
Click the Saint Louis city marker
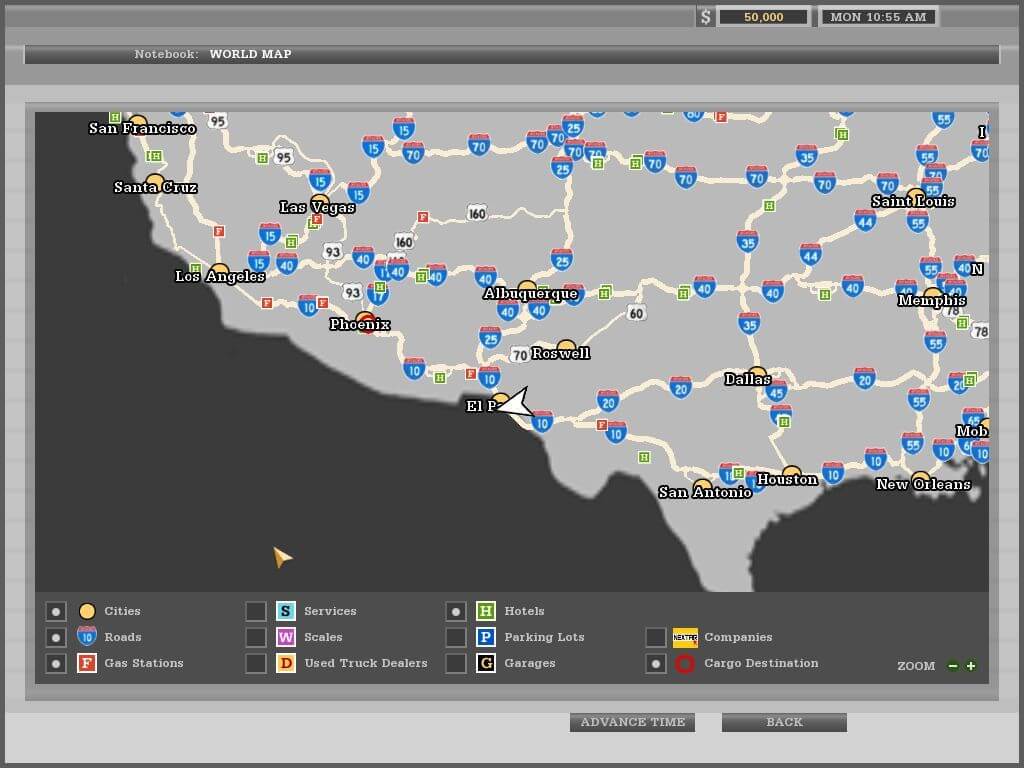click(915, 196)
